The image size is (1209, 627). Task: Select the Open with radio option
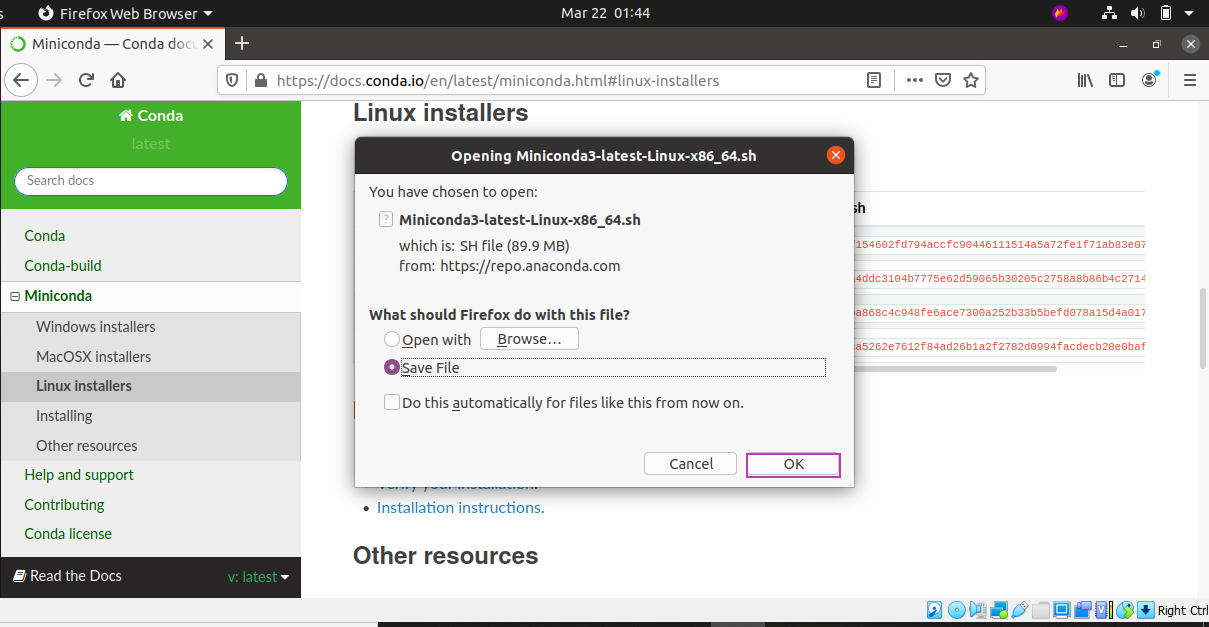392,340
